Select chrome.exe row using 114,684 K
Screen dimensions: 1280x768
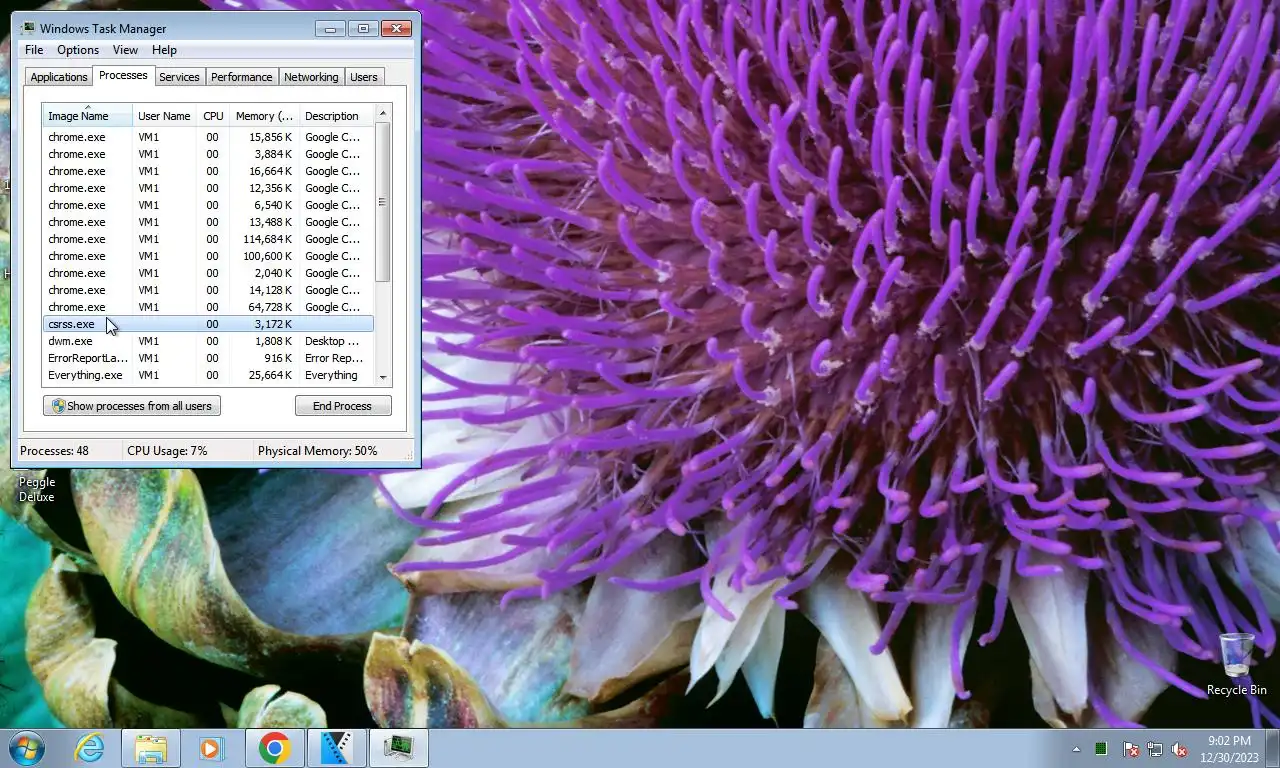click(208, 239)
